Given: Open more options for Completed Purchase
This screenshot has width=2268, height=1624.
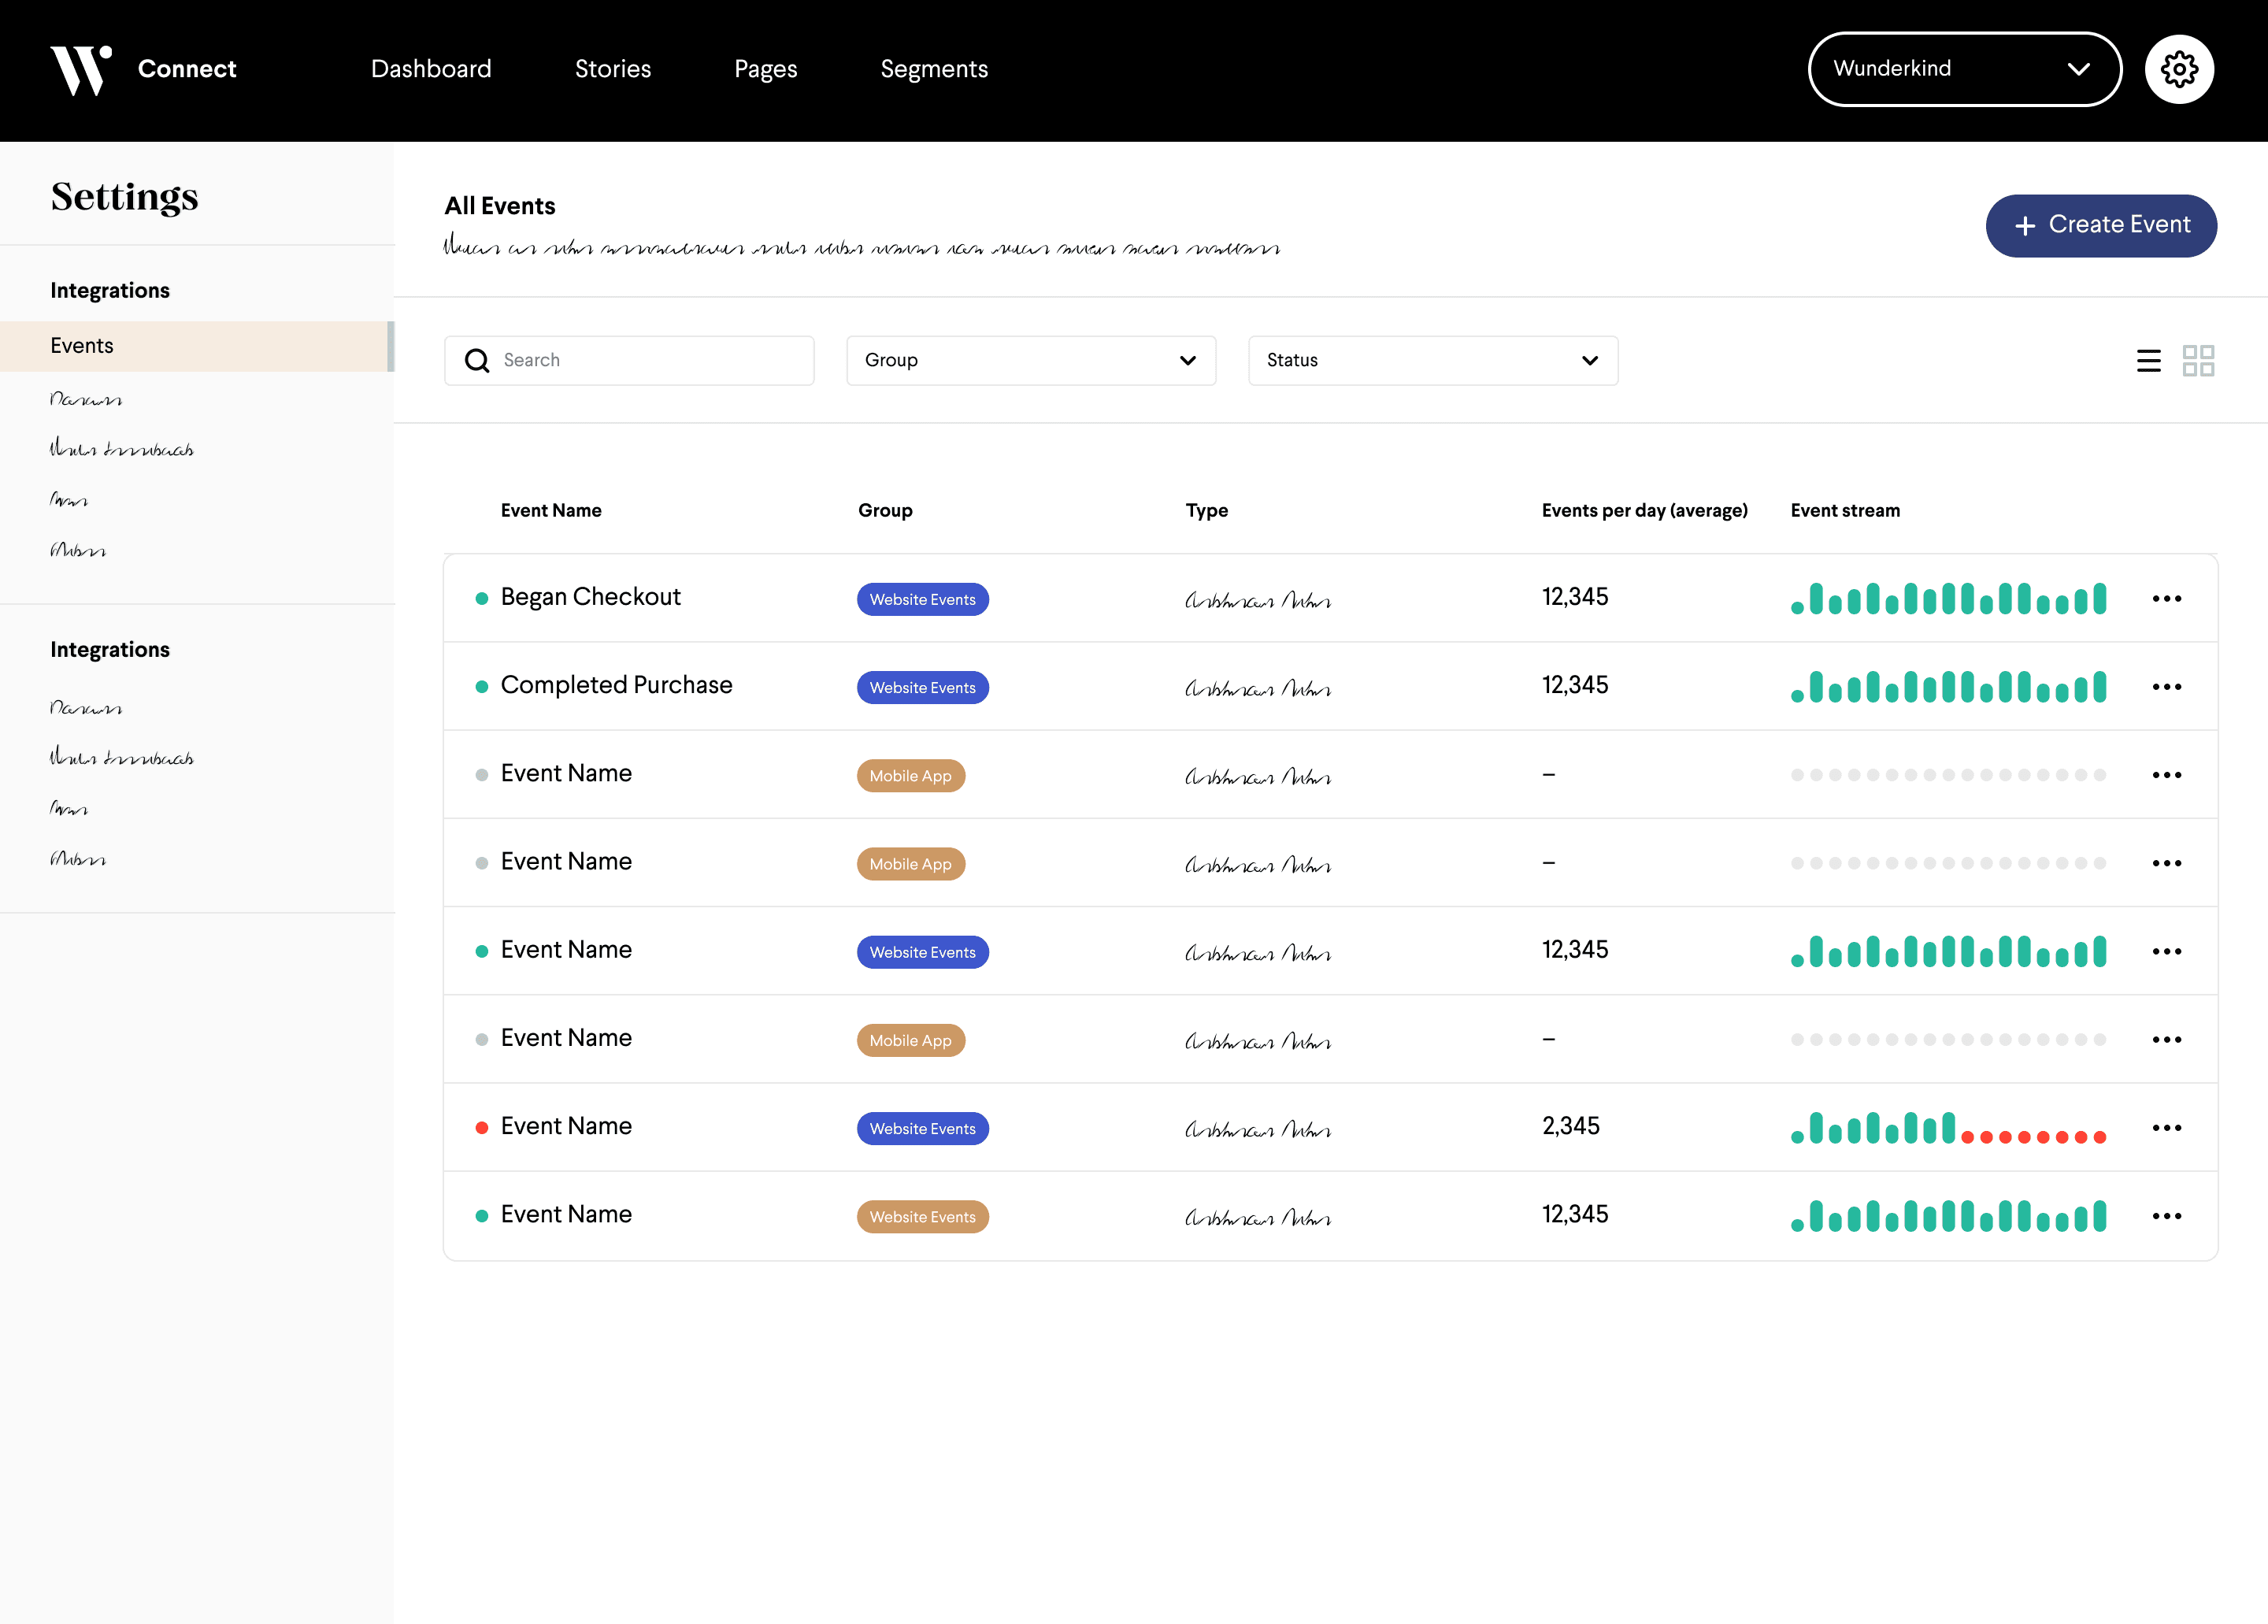Looking at the screenshot, I should pyautogui.click(x=2166, y=686).
